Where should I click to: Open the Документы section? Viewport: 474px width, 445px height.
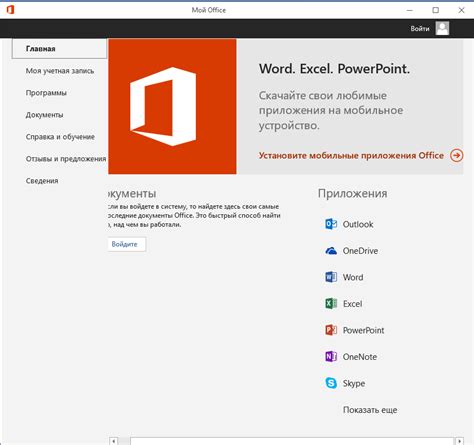click(x=44, y=115)
